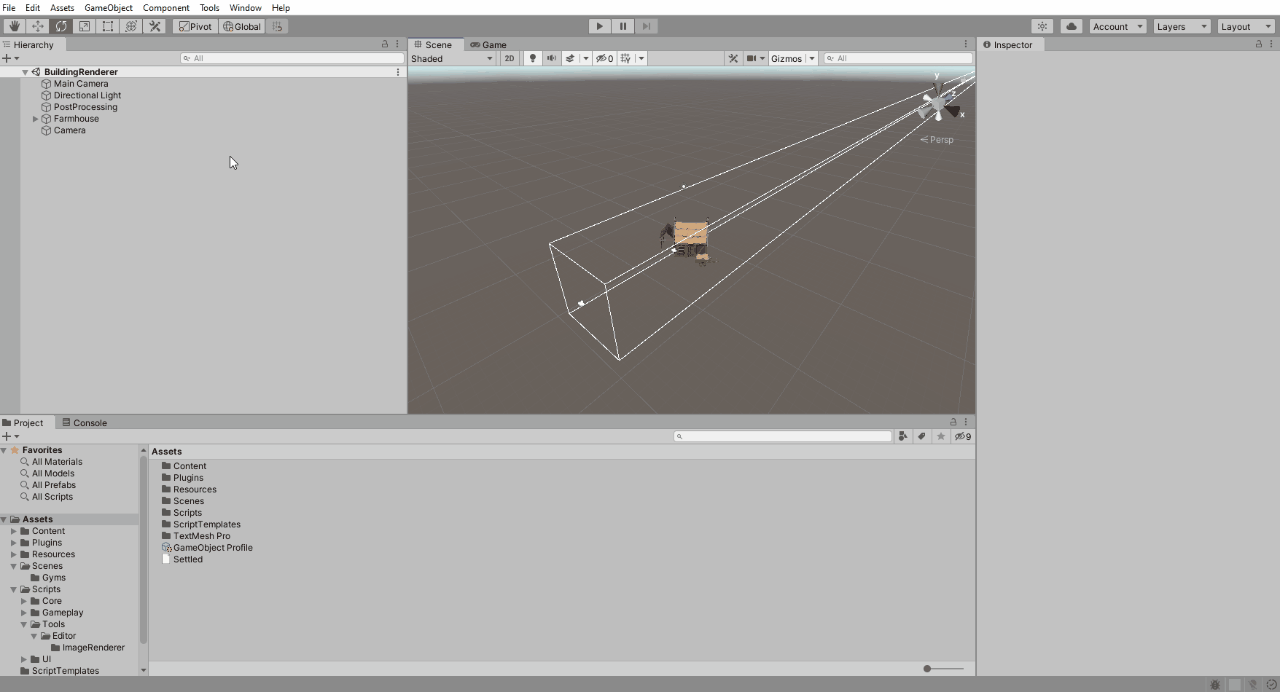This screenshot has height=692, width=1280.
Task: Click the Scene view search field
Action: 897,58
